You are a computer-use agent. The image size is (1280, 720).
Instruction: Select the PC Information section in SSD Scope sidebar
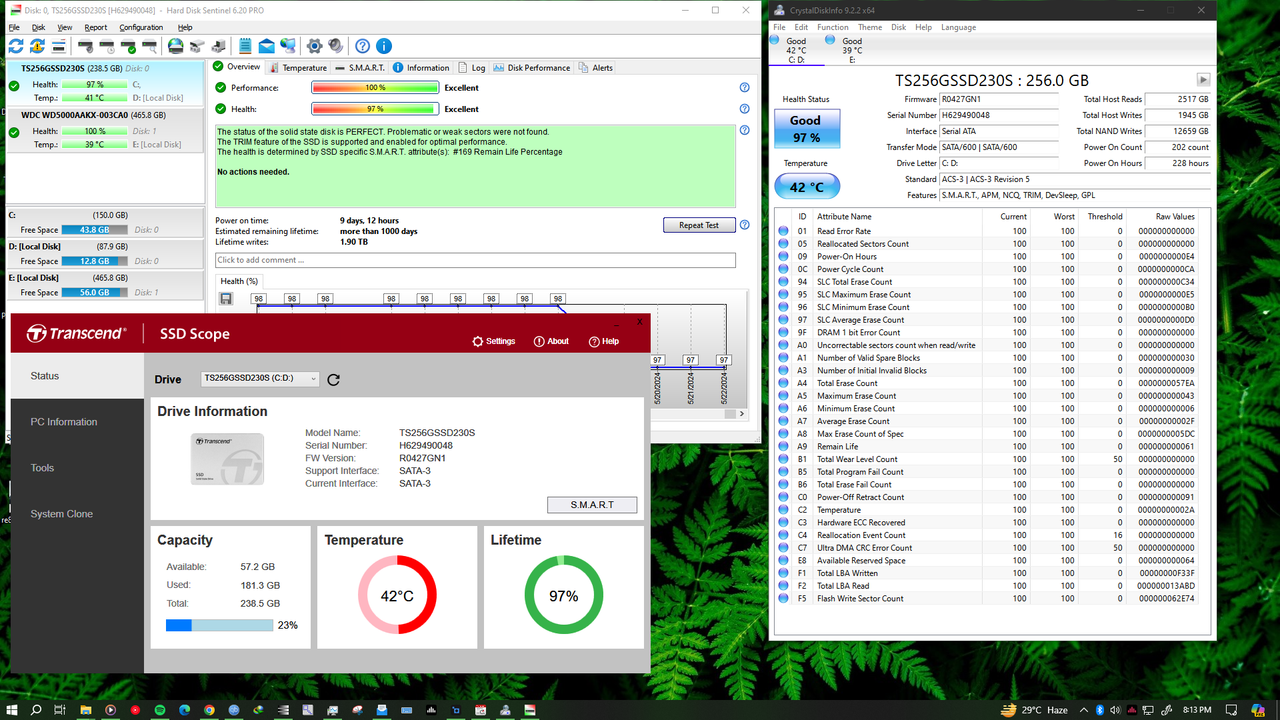(x=77, y=422)
